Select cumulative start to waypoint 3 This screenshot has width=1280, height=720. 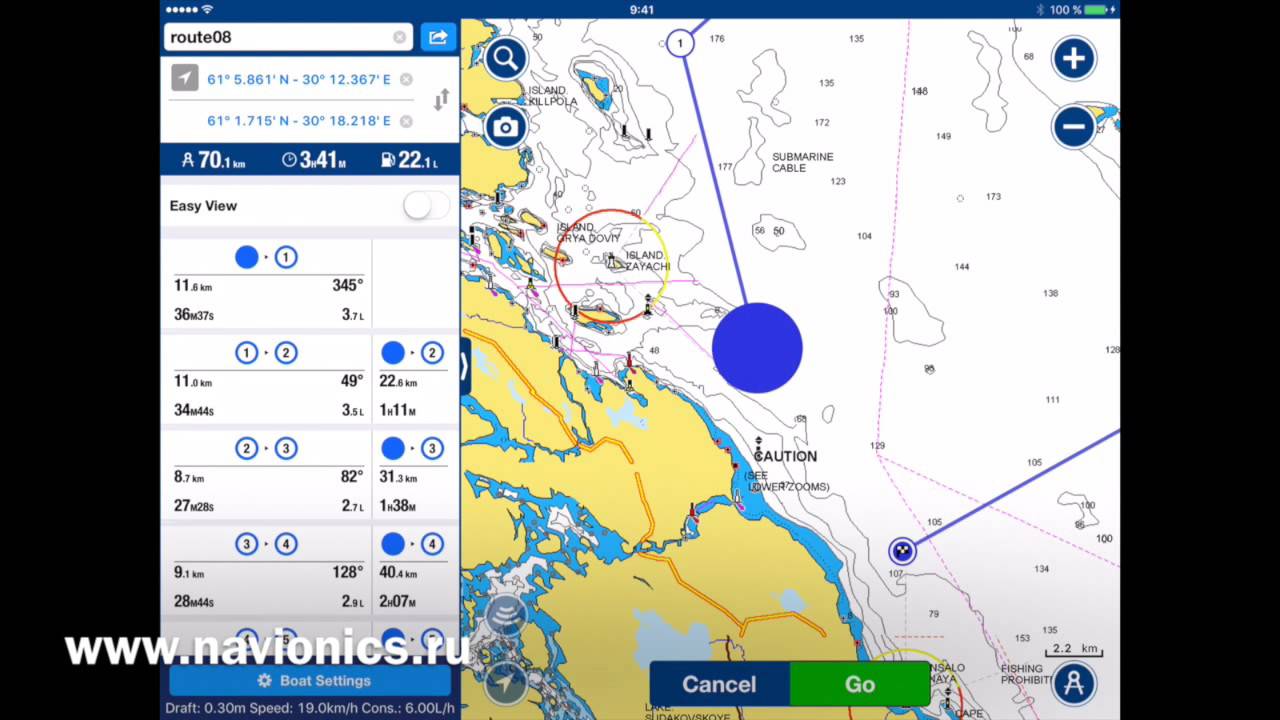pos(414,476)
